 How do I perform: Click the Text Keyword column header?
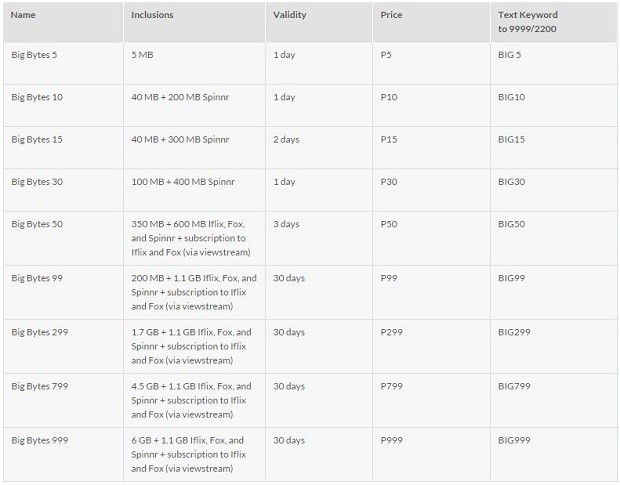coord(527,22)
